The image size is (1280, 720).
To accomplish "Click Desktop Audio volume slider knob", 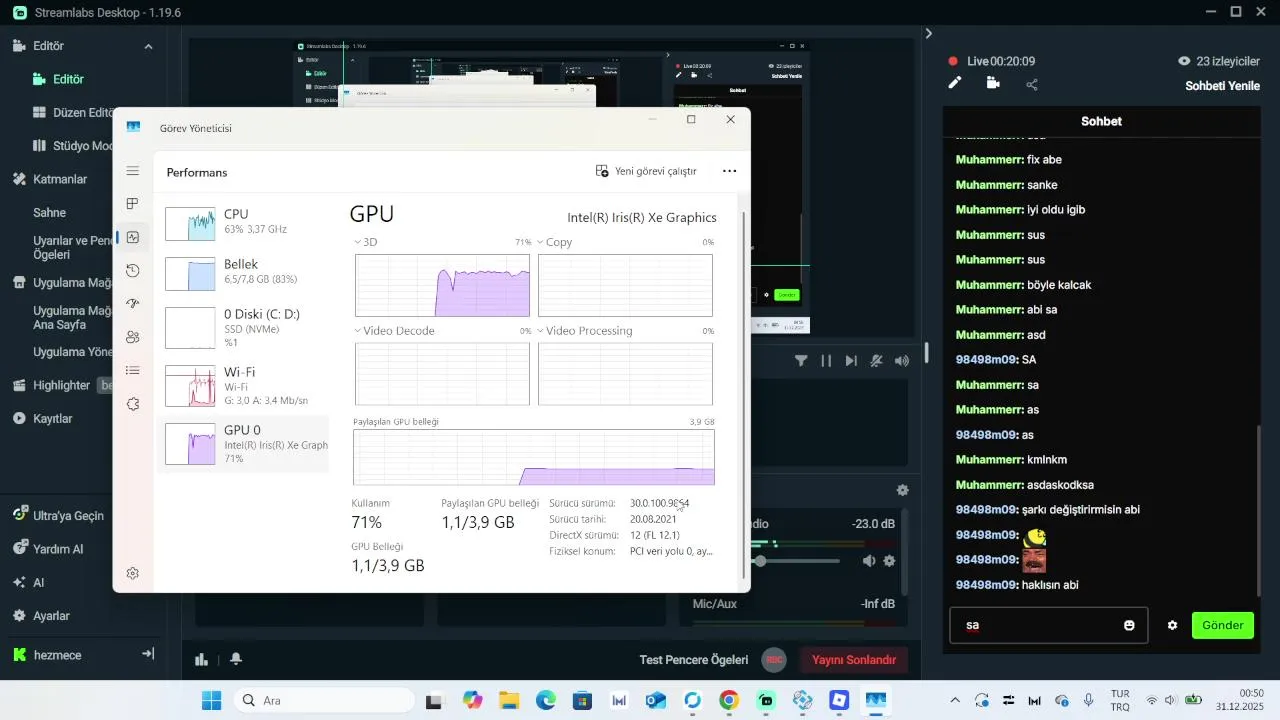I will click(x=760, y=561).
